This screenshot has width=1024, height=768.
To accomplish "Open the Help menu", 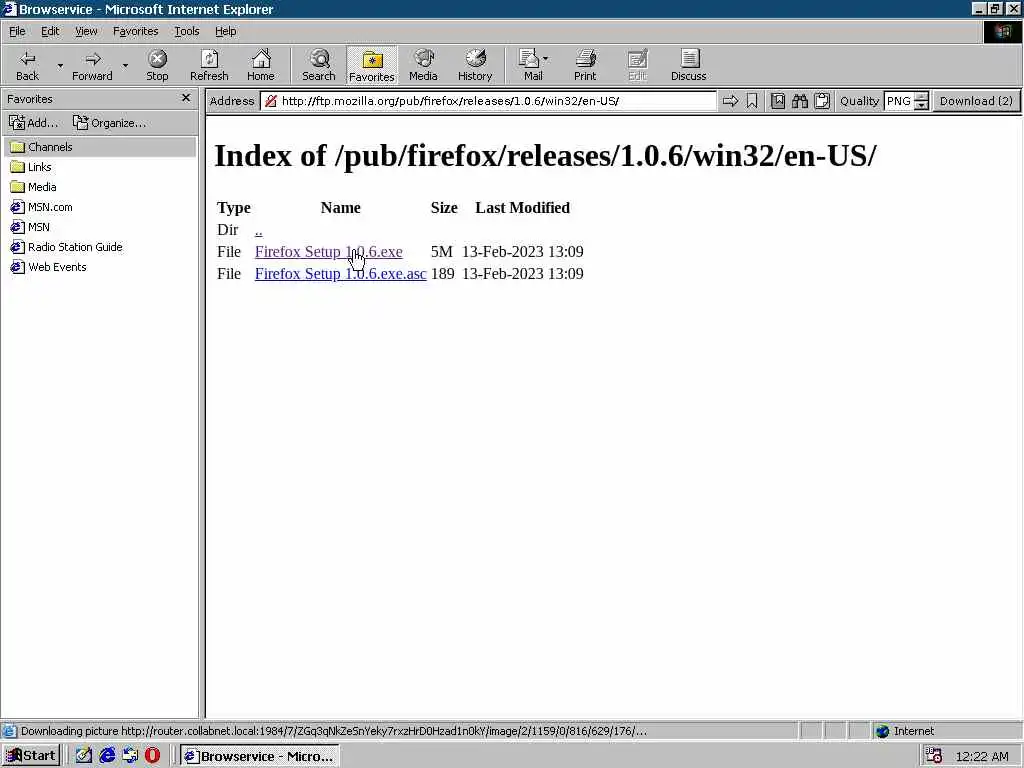I will pos(225,31).
